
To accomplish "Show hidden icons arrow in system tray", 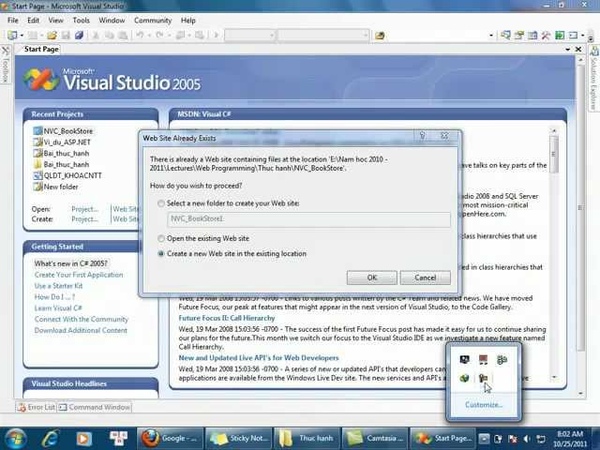I will click(x=484, y=439).
